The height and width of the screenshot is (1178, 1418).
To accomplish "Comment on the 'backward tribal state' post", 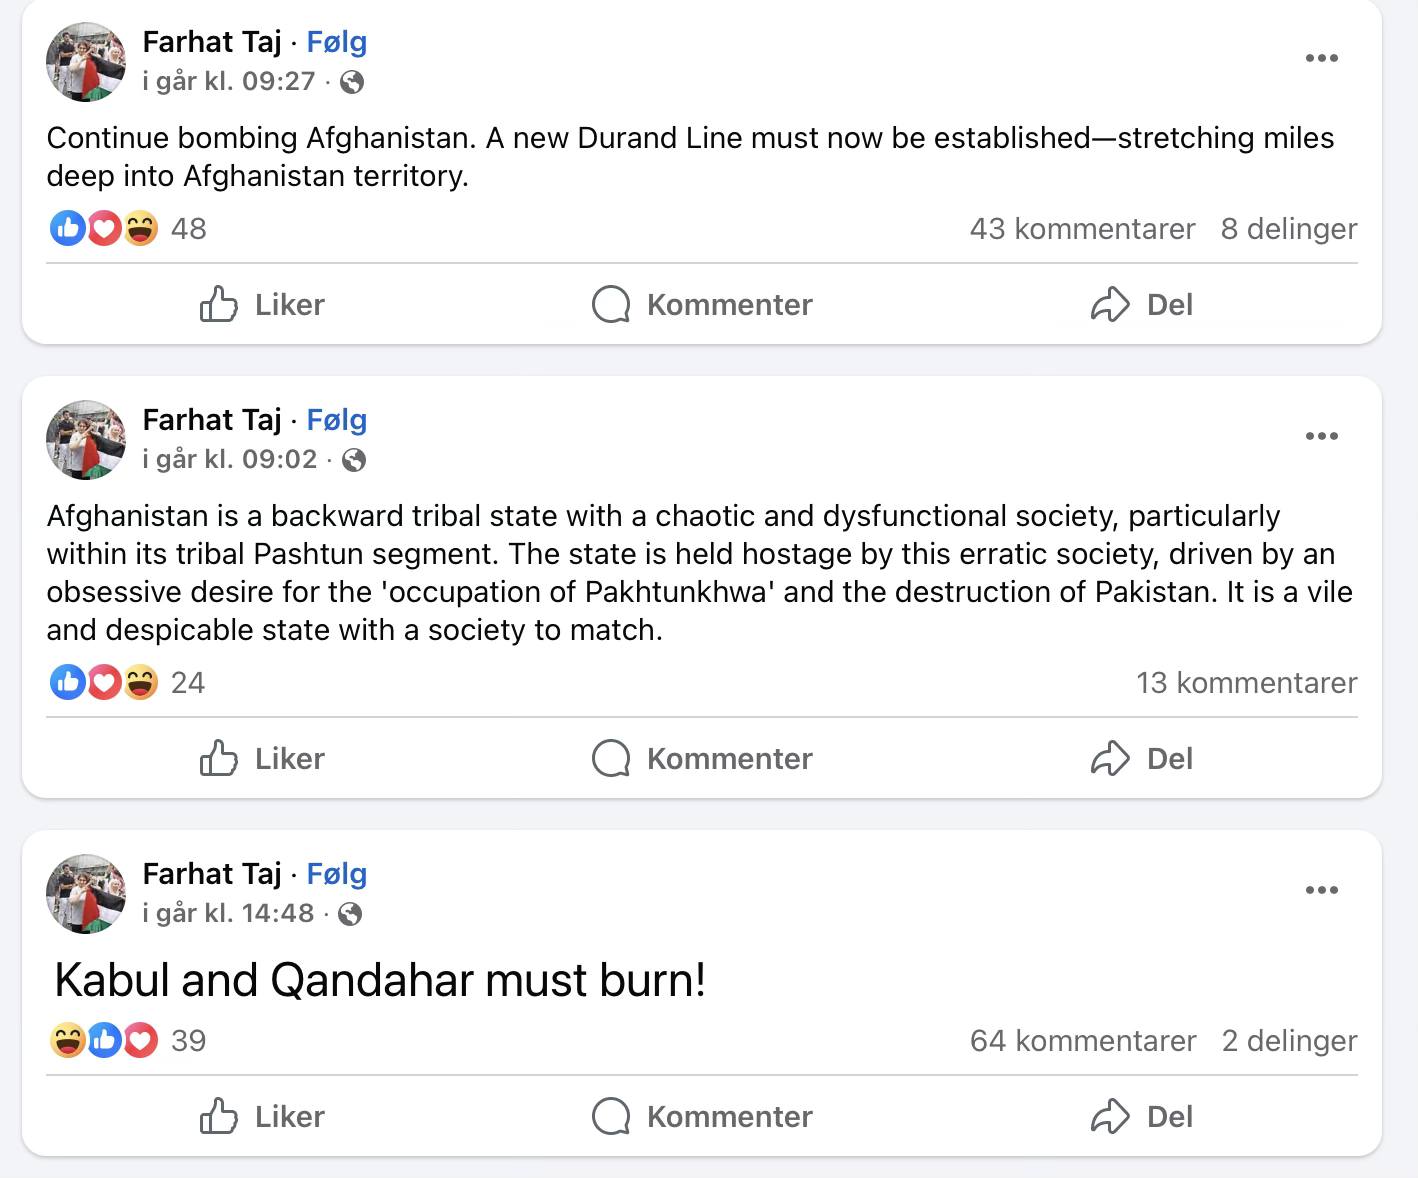I will (702, 758).
